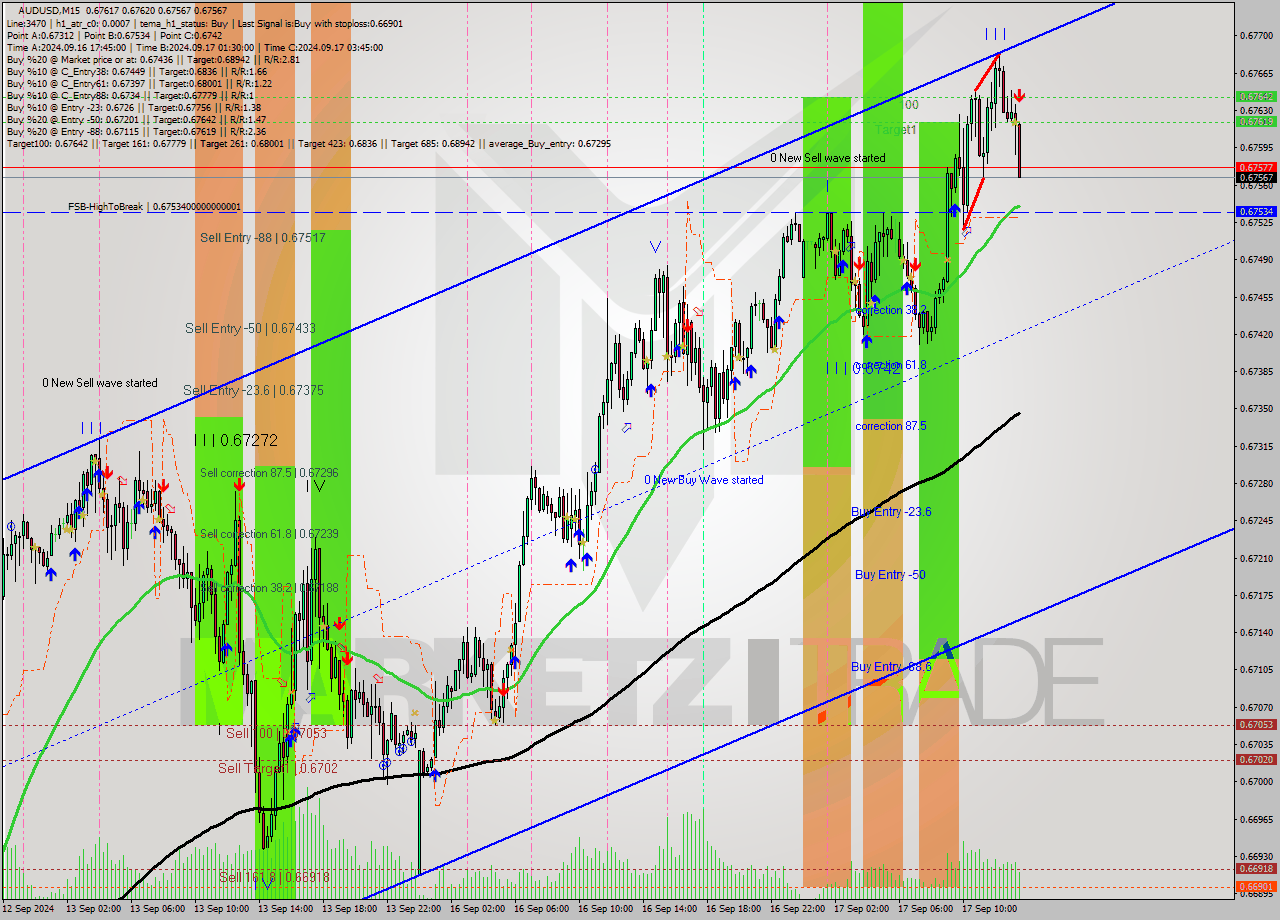This screenshot has width=1280, height=920.
Task: Click the 'Sell Entry -50 | 0.67433' label
Action: 250,328
